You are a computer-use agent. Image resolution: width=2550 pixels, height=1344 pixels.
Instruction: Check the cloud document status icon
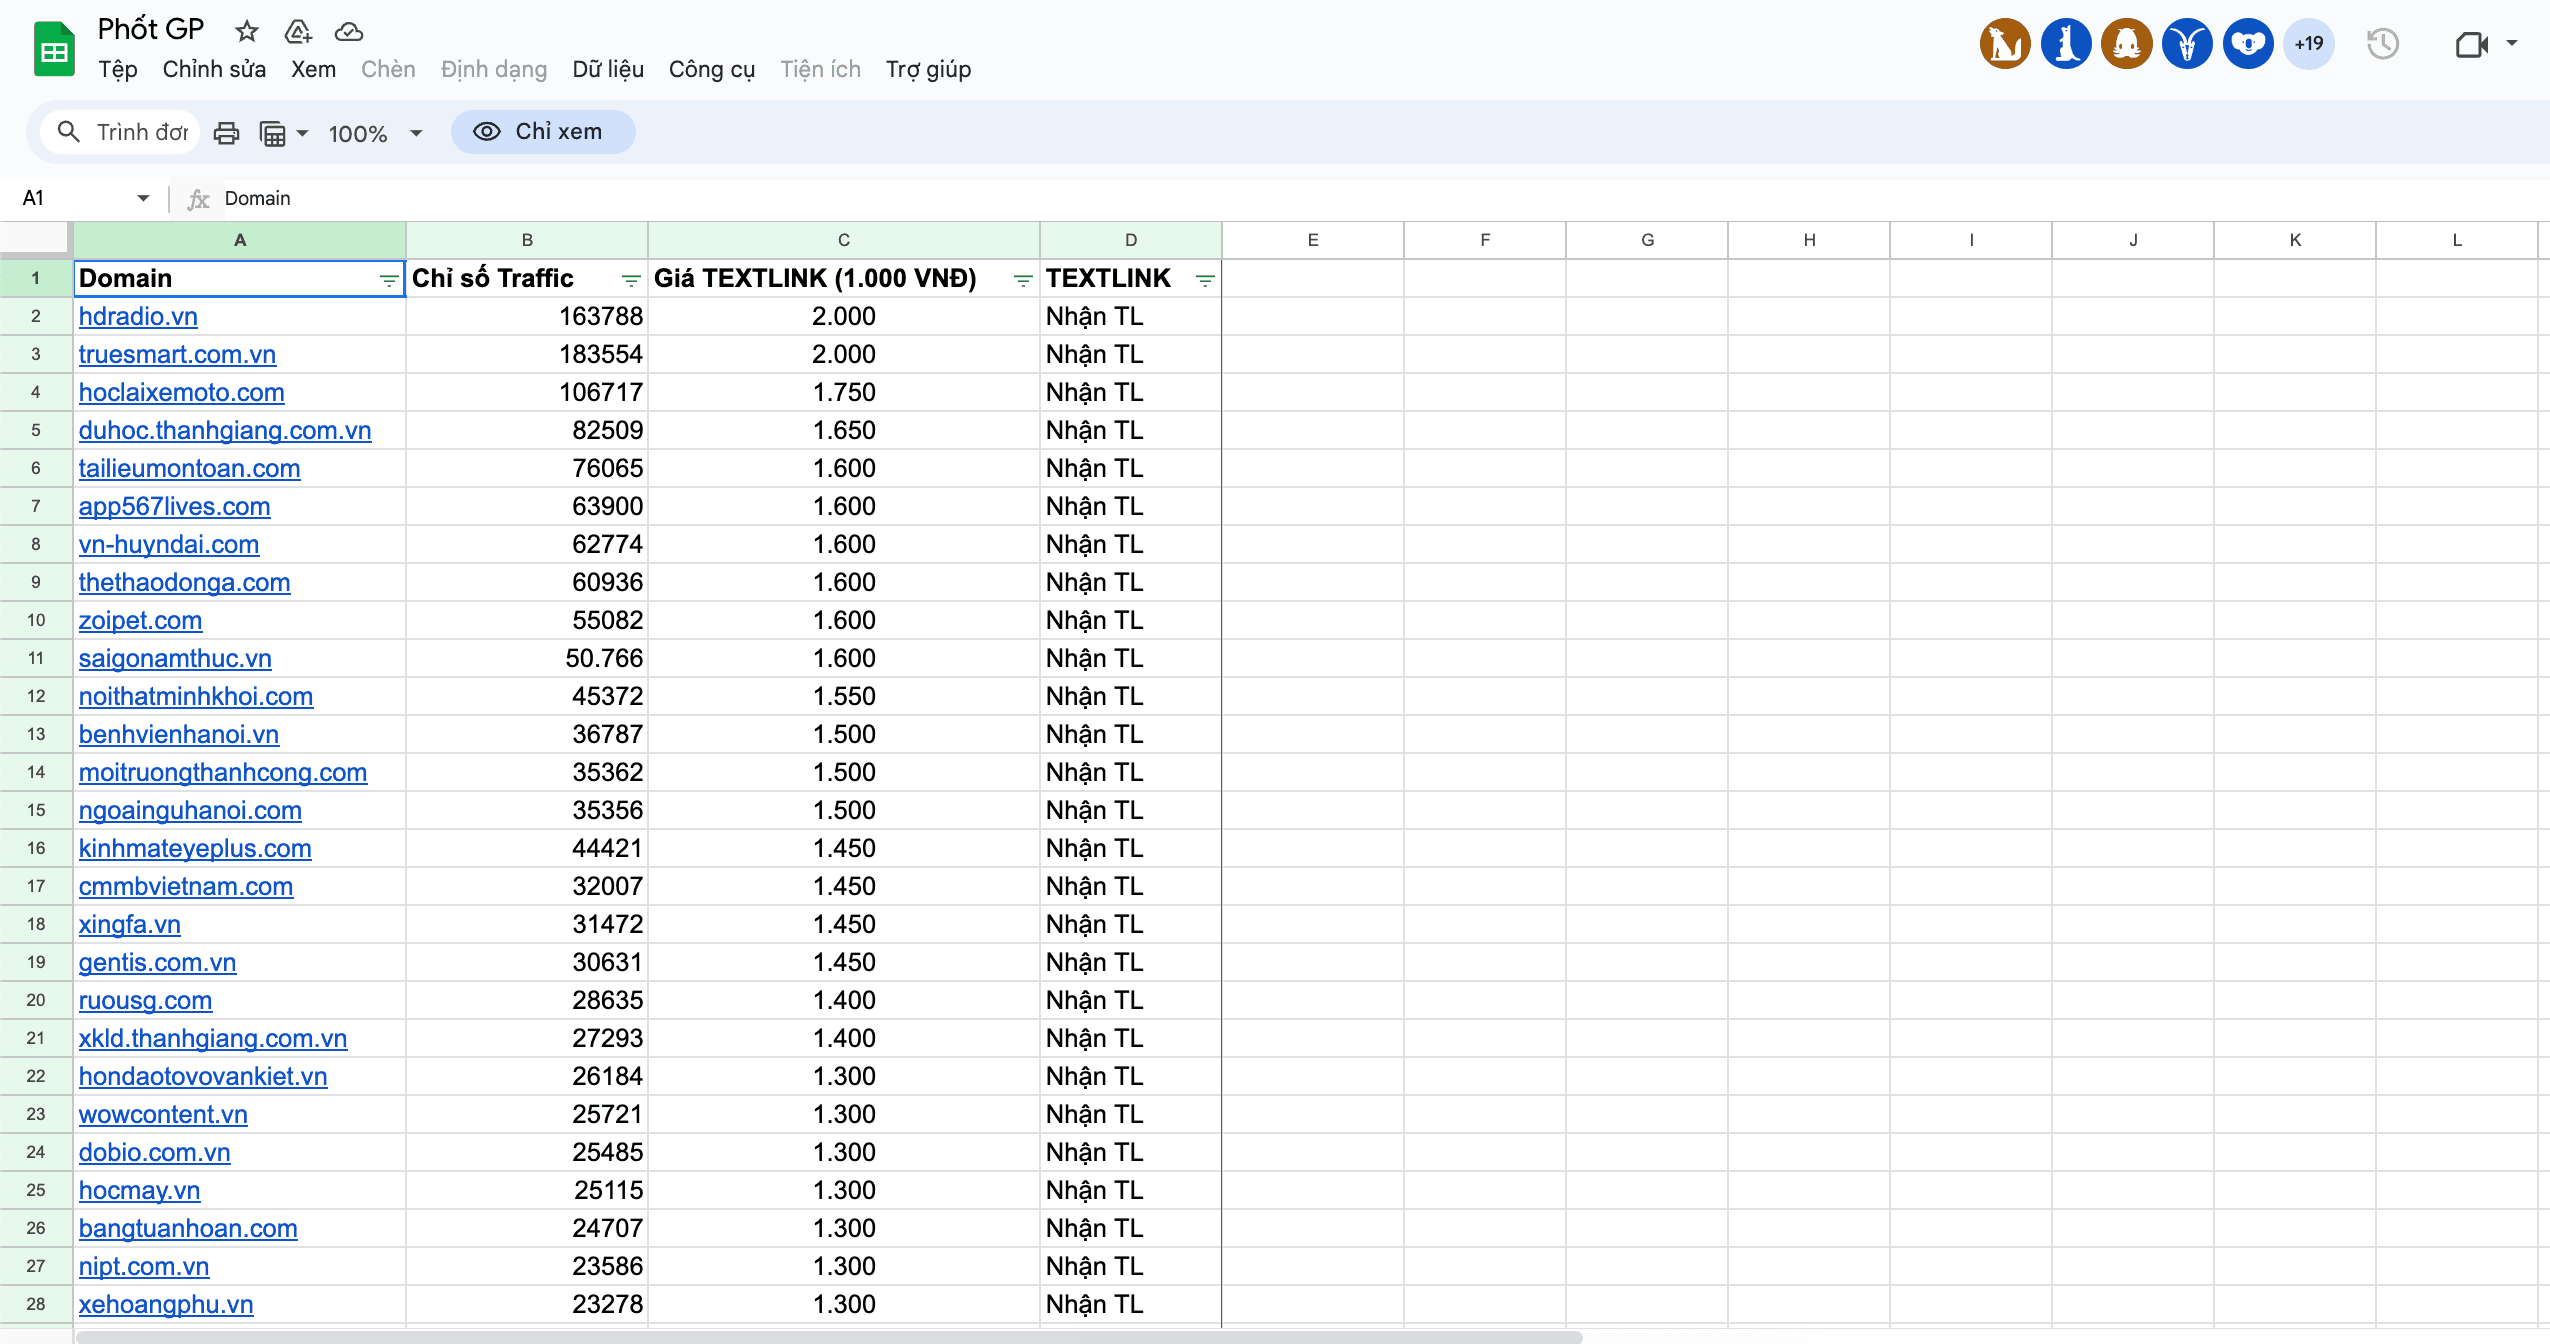click(x=349, y=31)
